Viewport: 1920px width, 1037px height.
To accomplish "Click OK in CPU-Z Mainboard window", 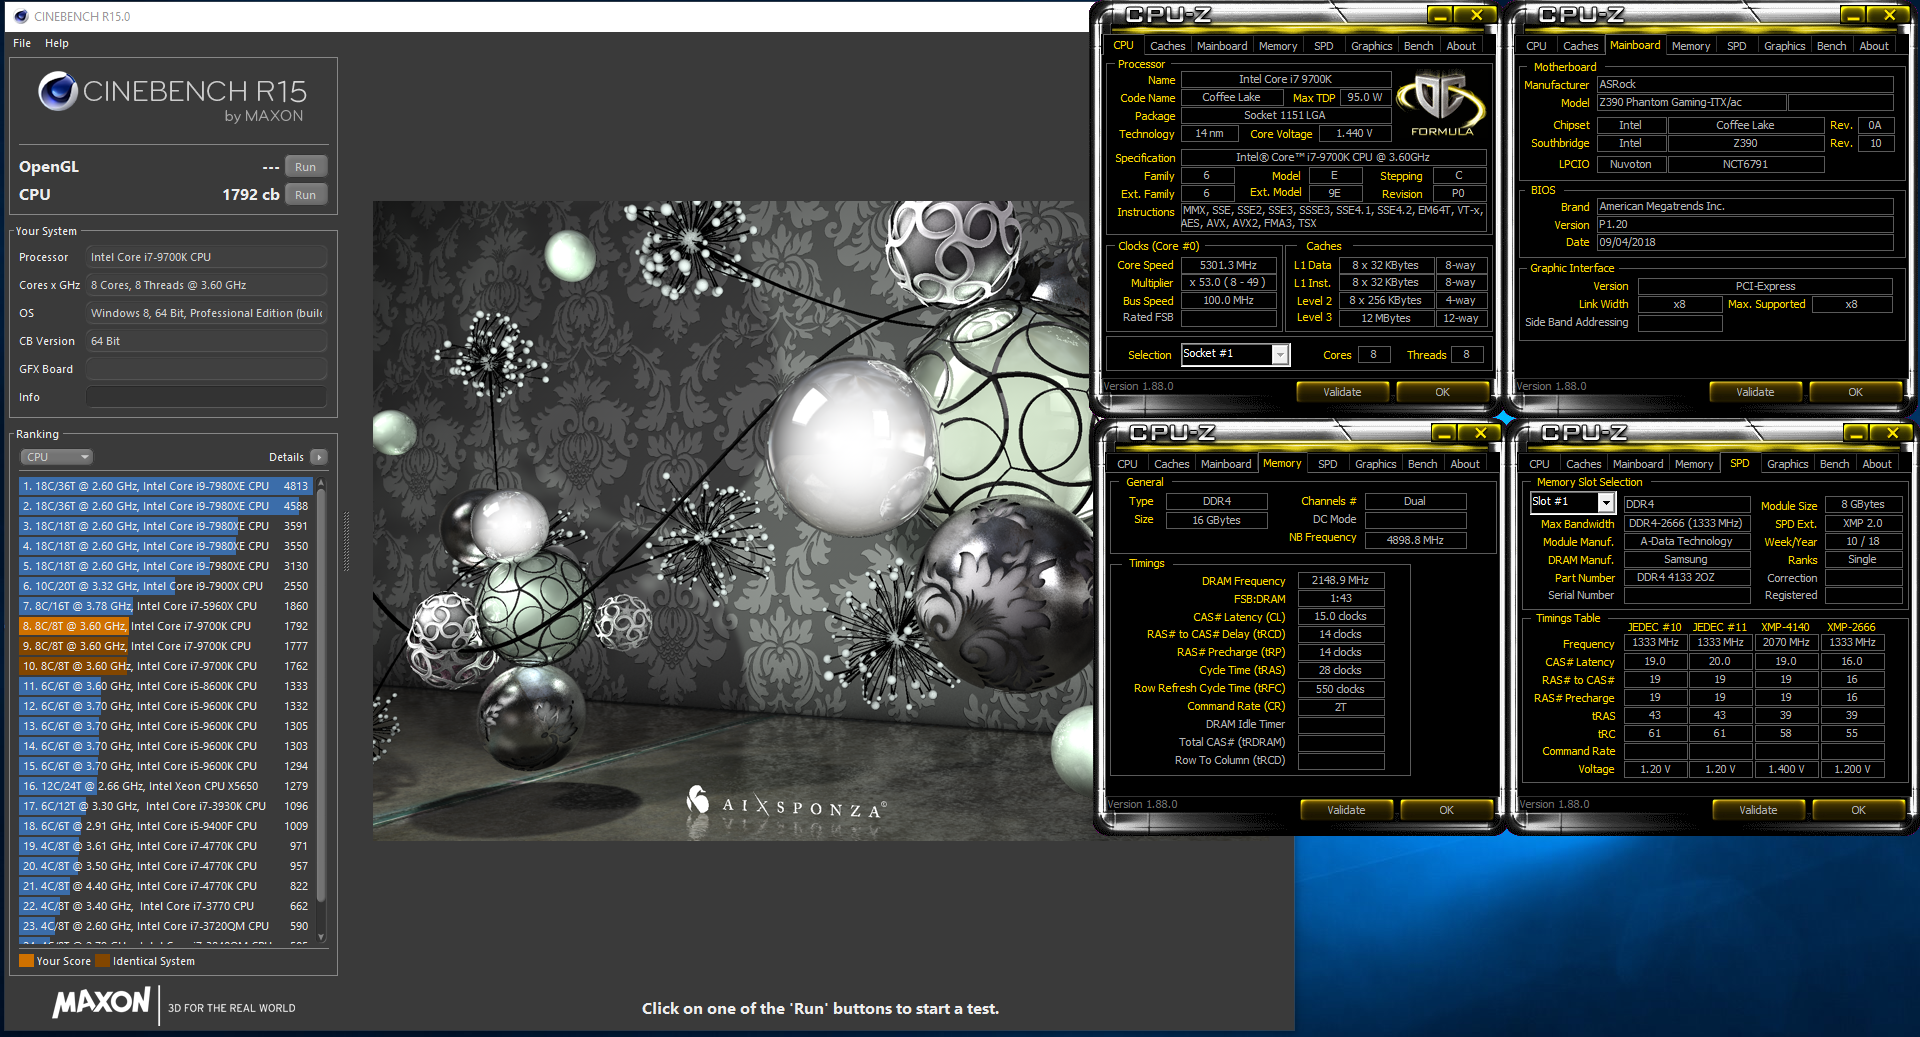I will point(1855,392).
